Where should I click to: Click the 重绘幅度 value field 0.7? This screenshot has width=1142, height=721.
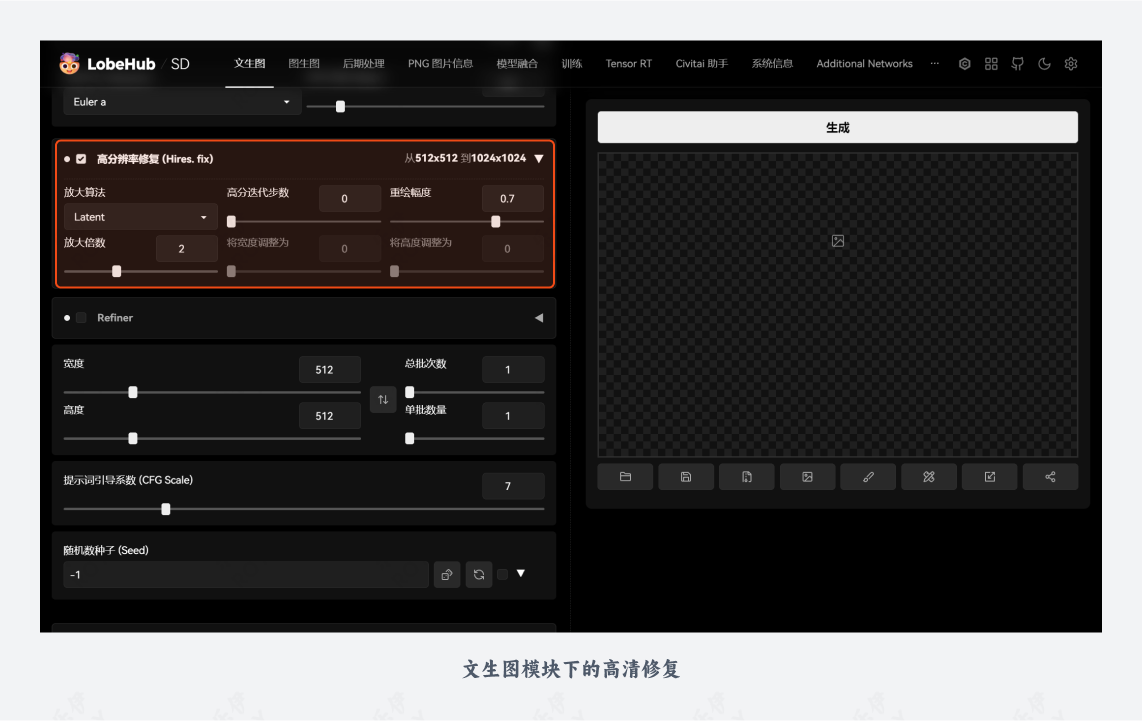coord(513,198)
